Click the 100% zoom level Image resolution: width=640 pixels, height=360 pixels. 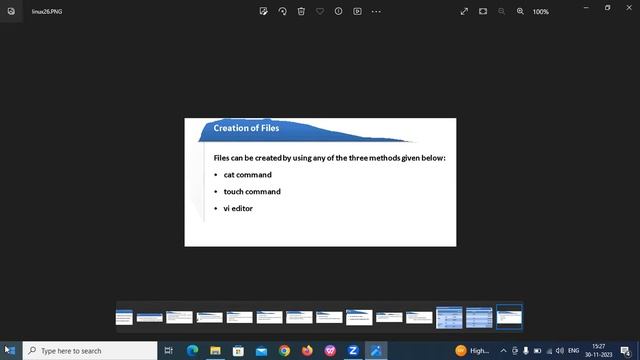[540, 12]
